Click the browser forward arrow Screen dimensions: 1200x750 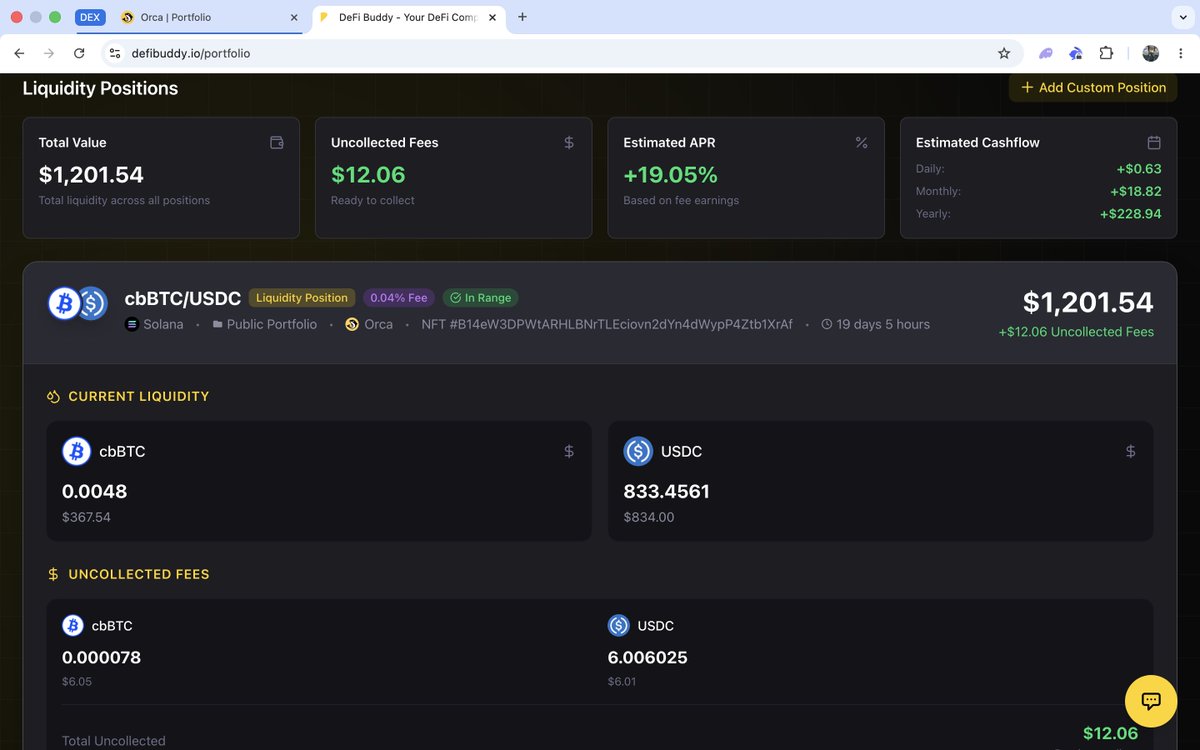pos(49,53)
